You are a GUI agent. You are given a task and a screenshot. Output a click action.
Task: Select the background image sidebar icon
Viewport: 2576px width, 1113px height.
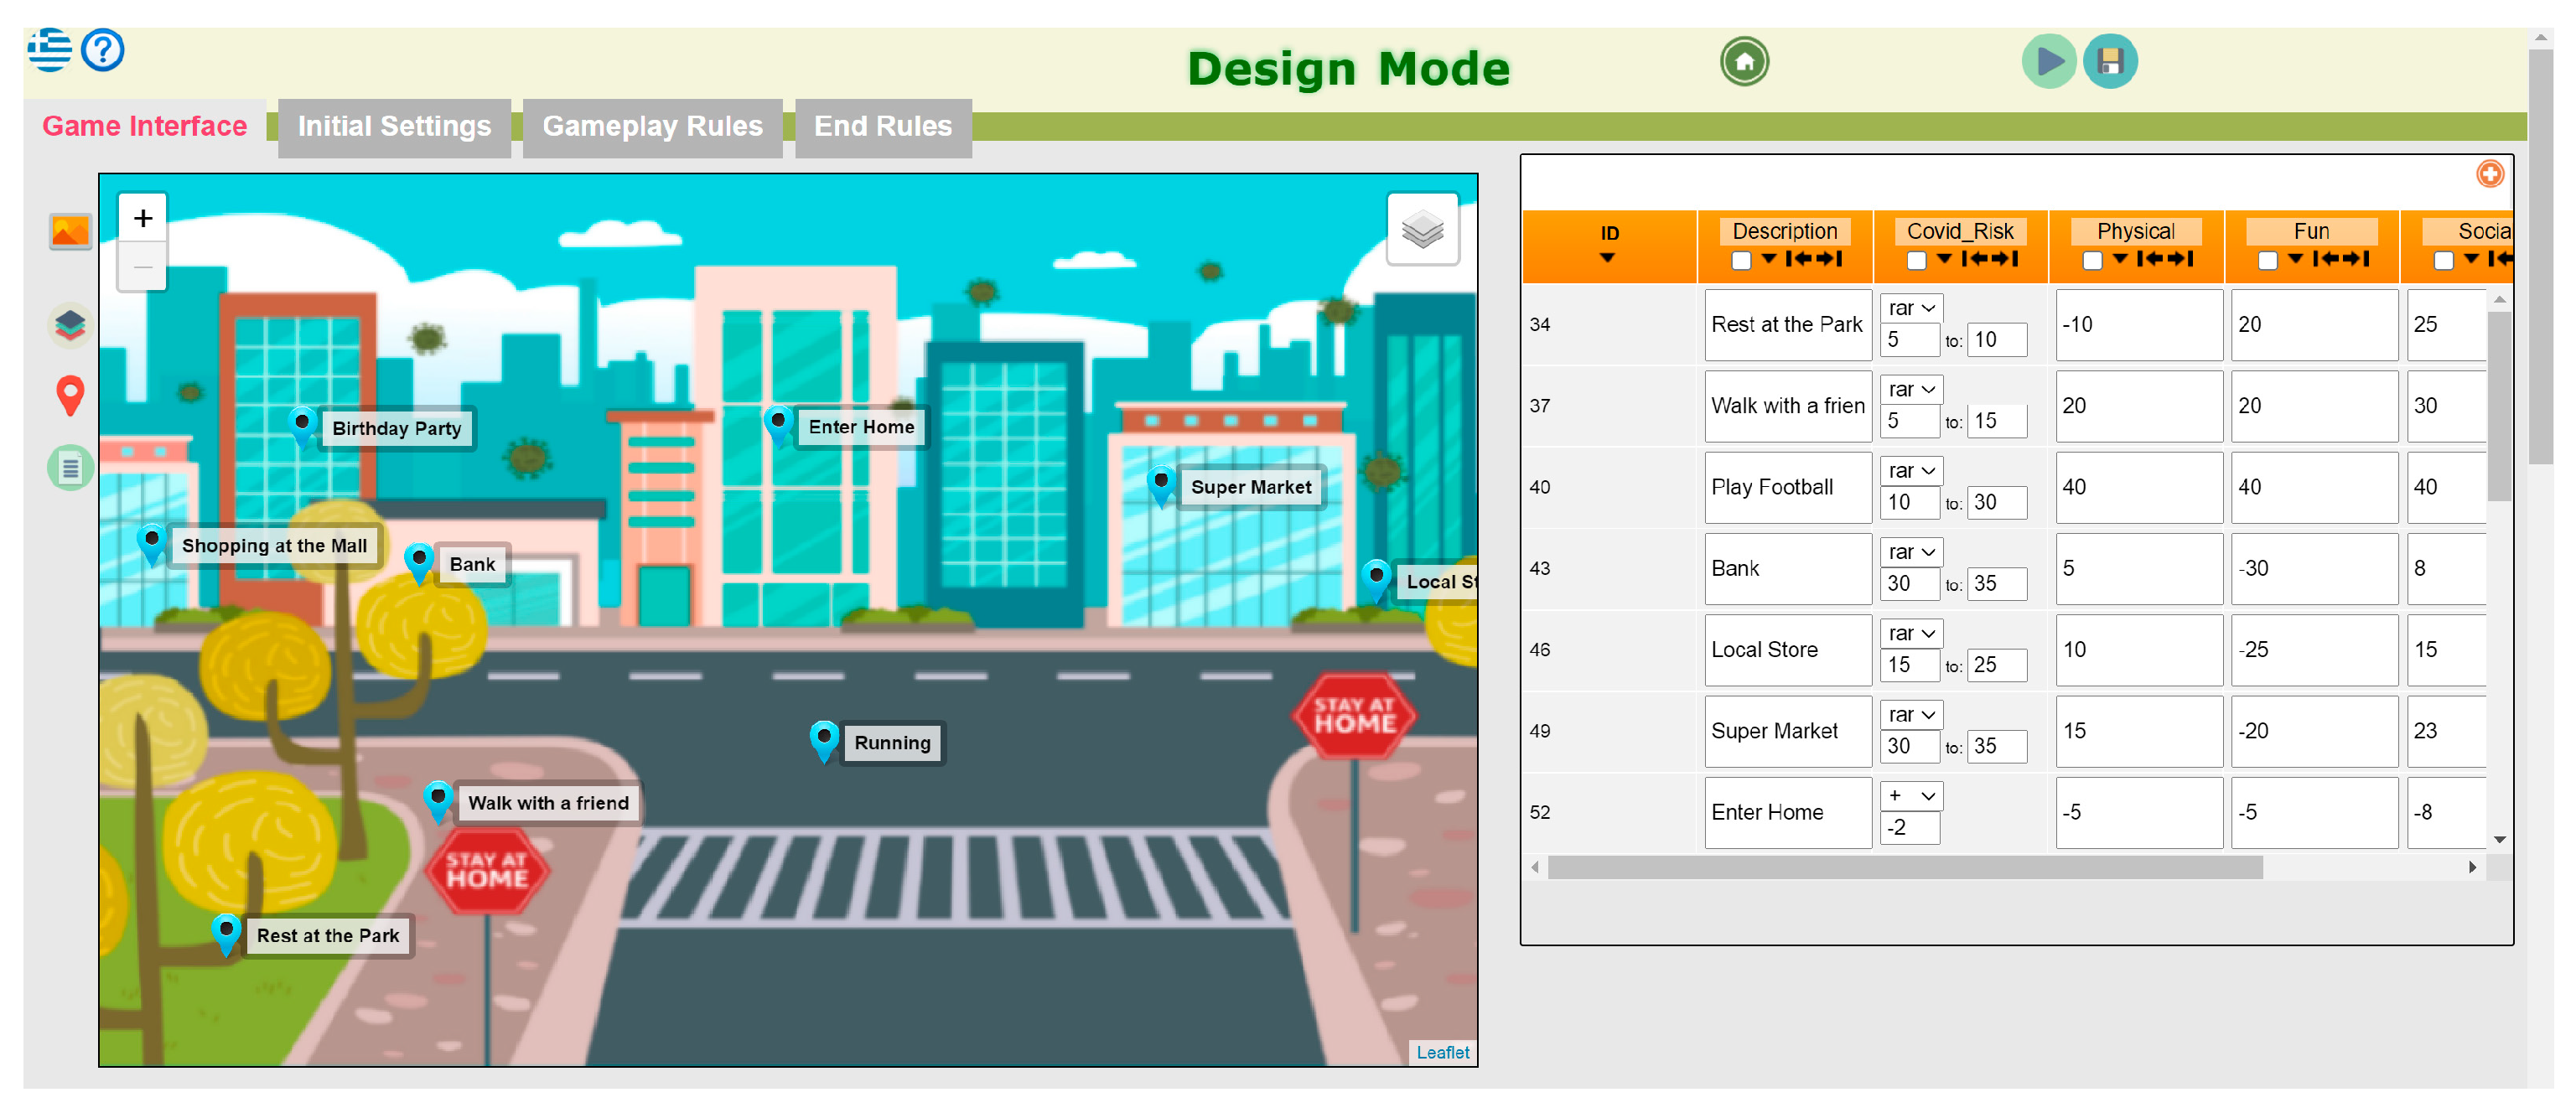[70, 232]
